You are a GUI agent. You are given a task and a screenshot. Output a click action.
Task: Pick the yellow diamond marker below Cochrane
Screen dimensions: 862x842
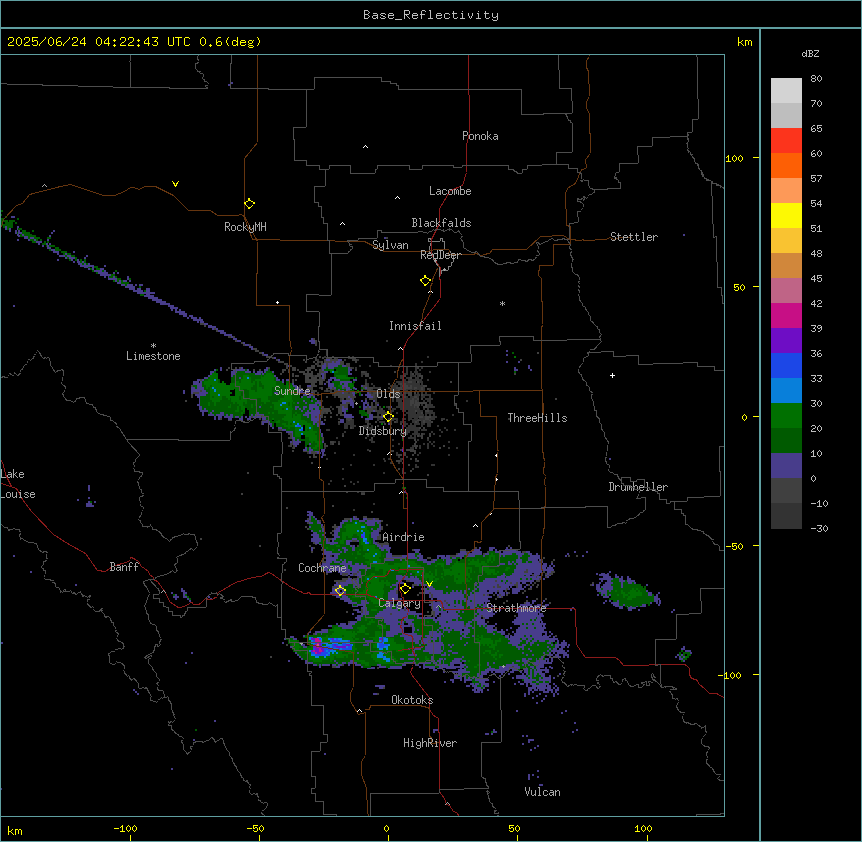click(x=340, y=591)
